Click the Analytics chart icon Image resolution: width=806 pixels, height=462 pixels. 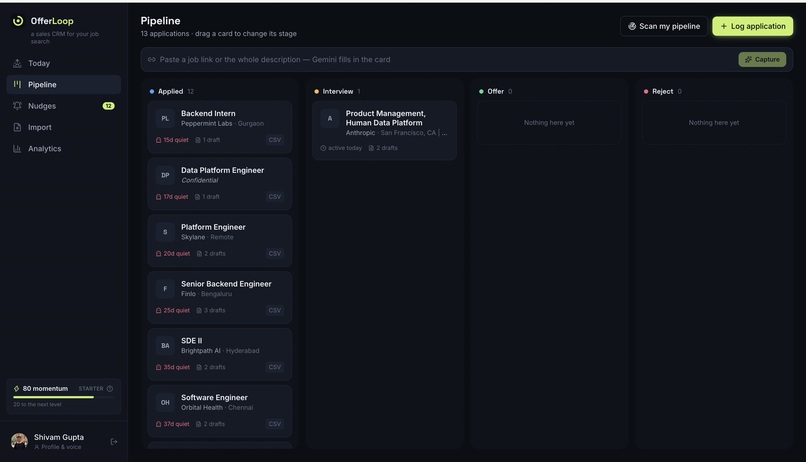(17, 149)
